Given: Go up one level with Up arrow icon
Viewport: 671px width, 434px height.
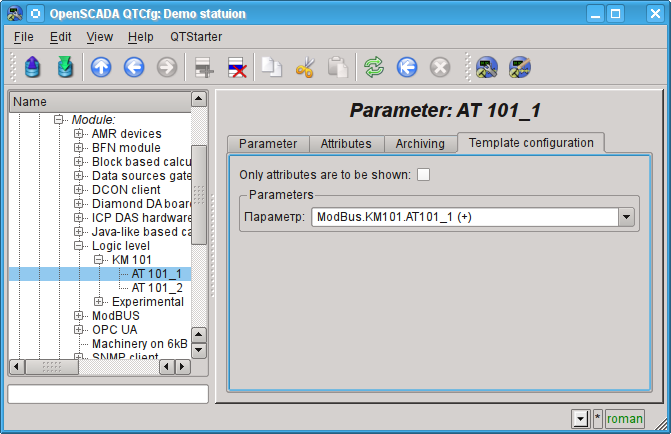Looking at the screenshot, I should point(101,67).
